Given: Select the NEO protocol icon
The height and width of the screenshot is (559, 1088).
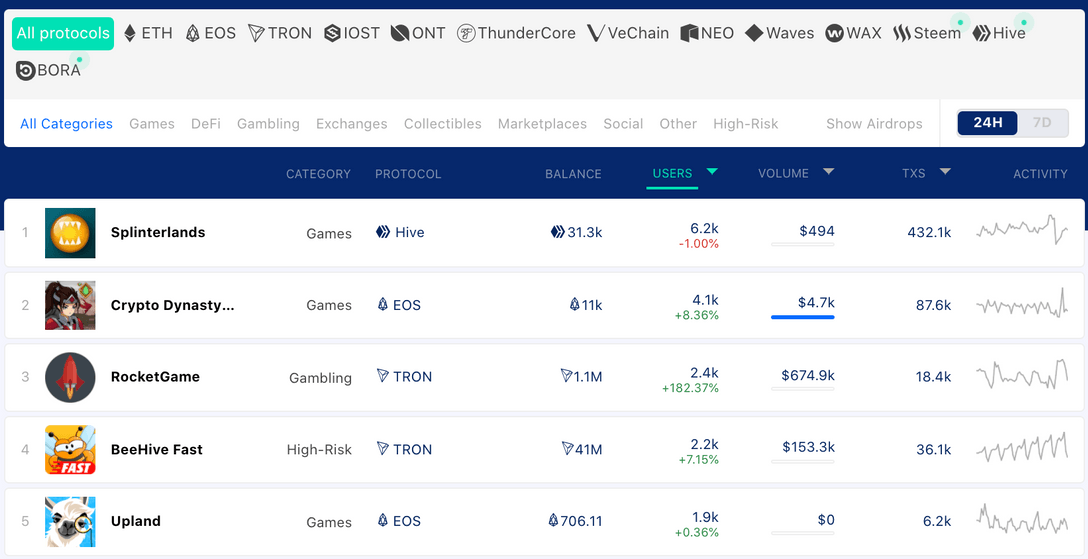Looking at the screenshot, I should pyautogui.click(x=689, y=33).
